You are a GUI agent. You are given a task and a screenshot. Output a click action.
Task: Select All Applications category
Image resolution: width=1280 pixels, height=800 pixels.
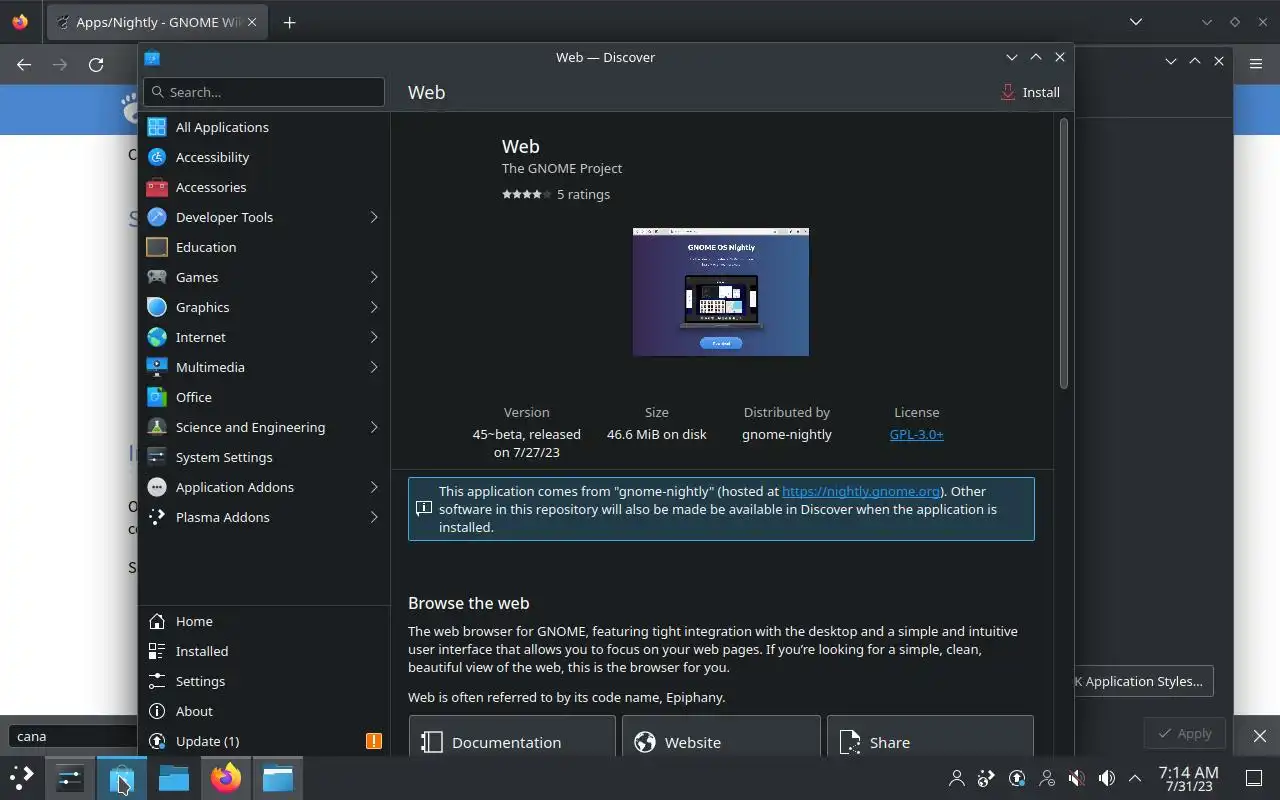click(x=264, y=127)
